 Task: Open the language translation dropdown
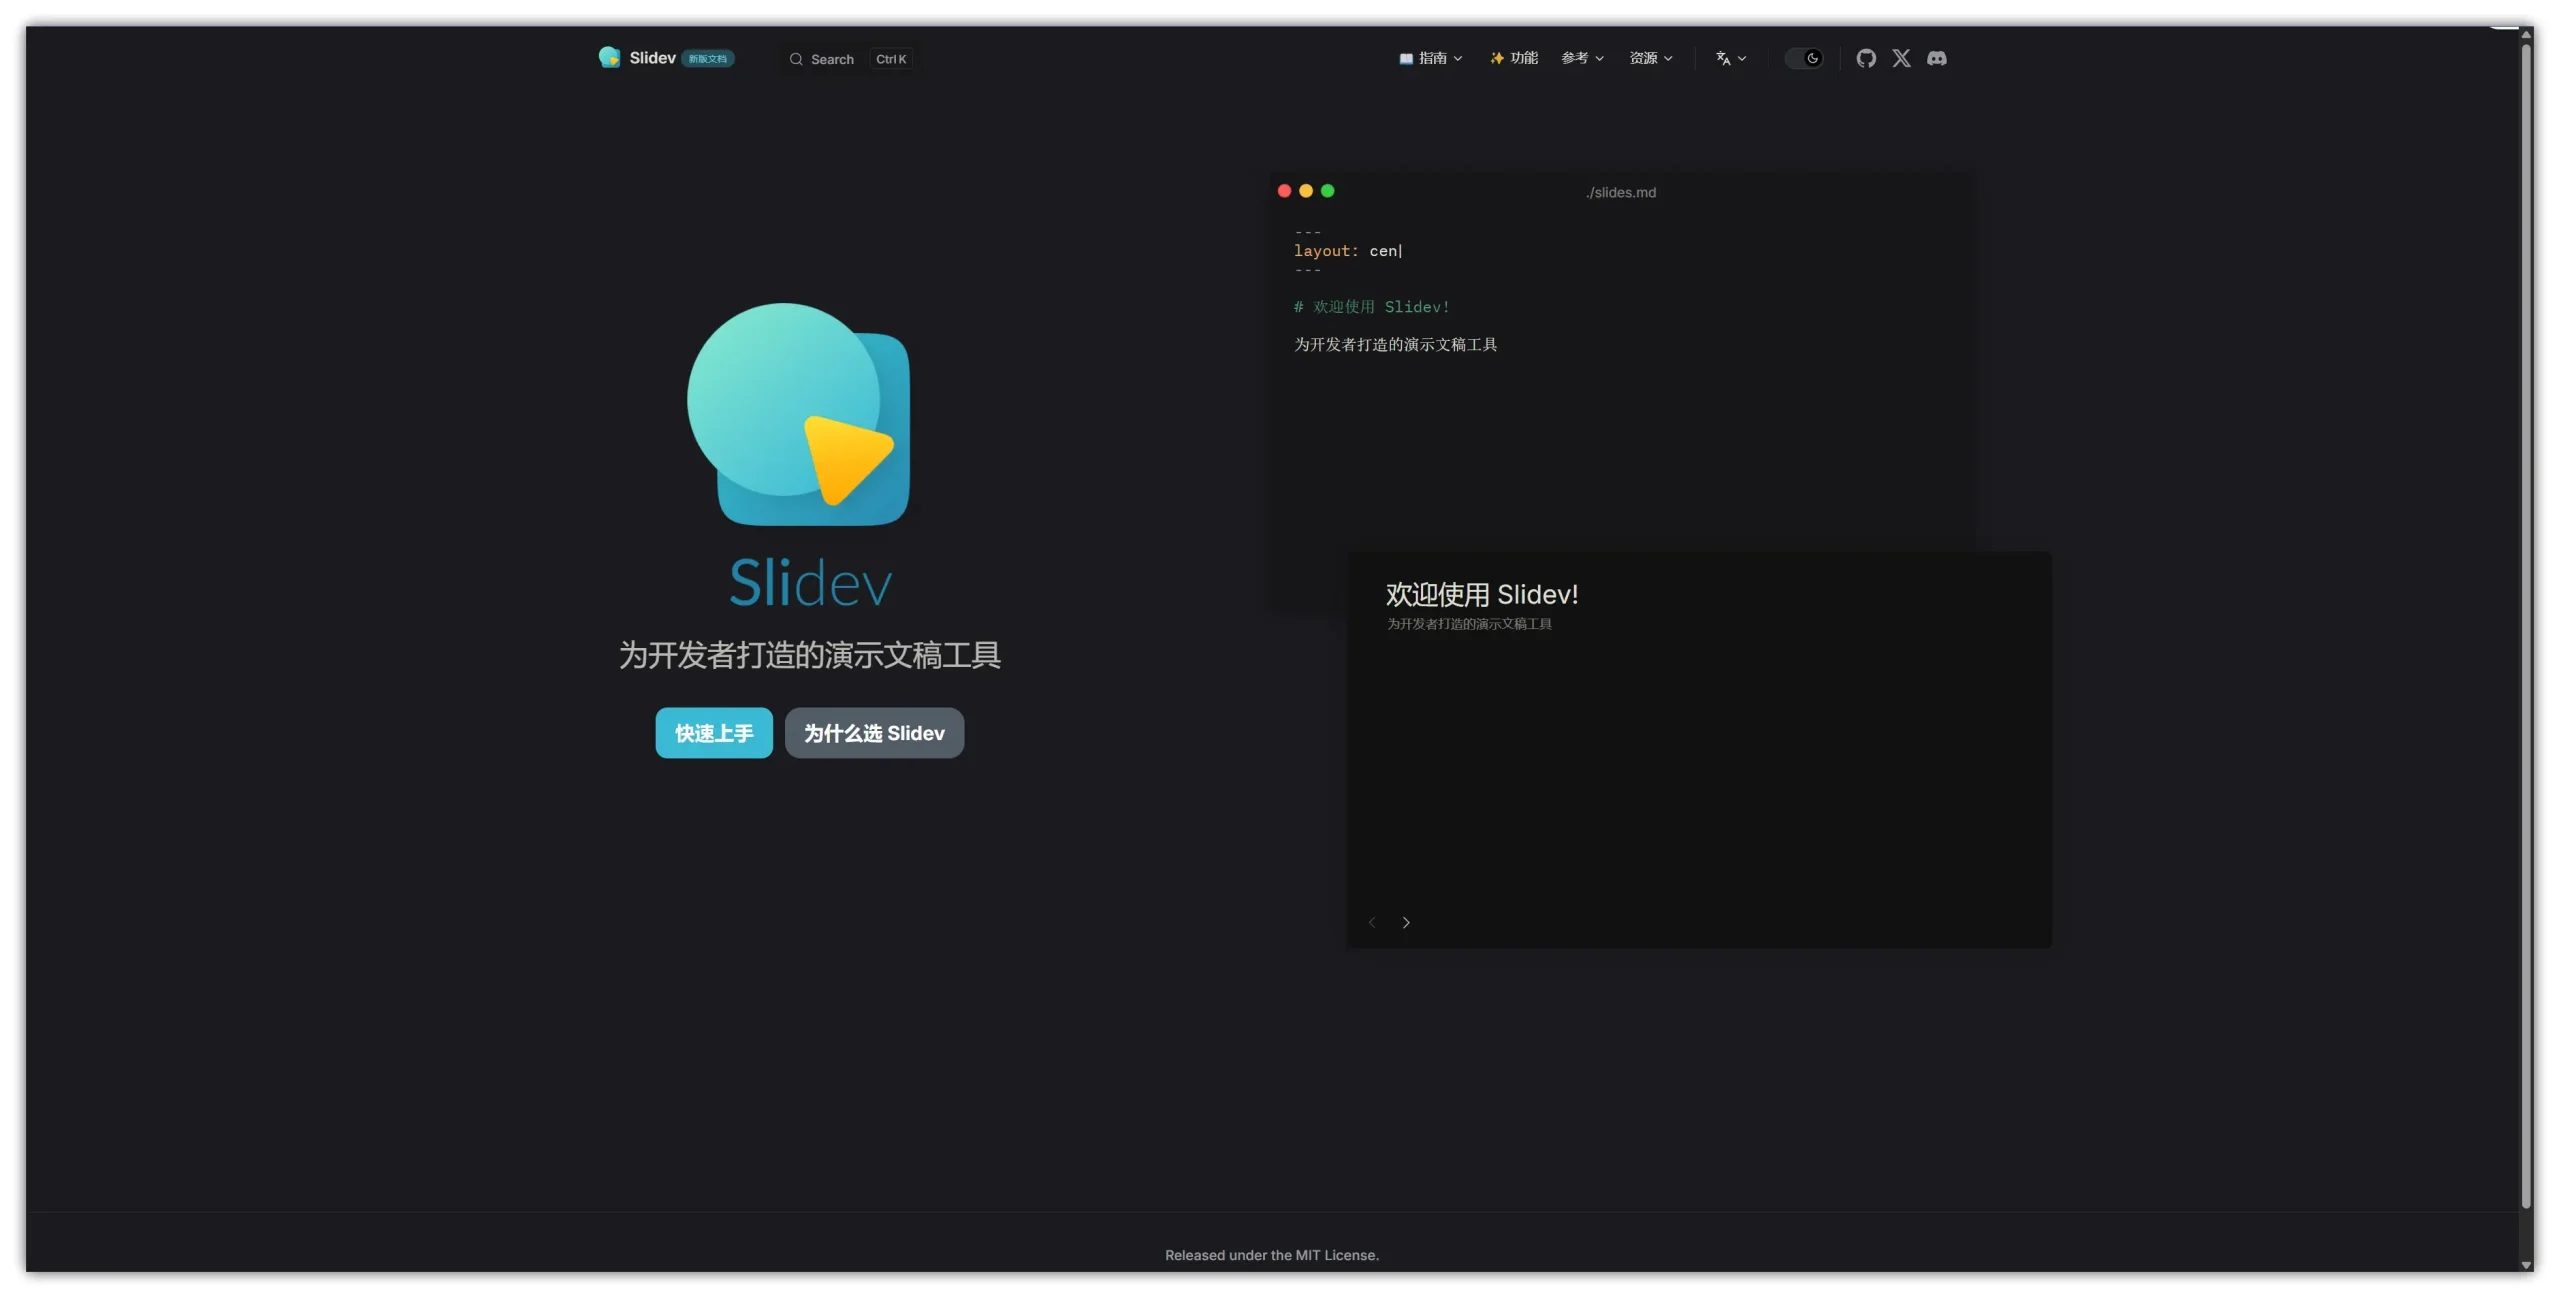click(1731, 58)
